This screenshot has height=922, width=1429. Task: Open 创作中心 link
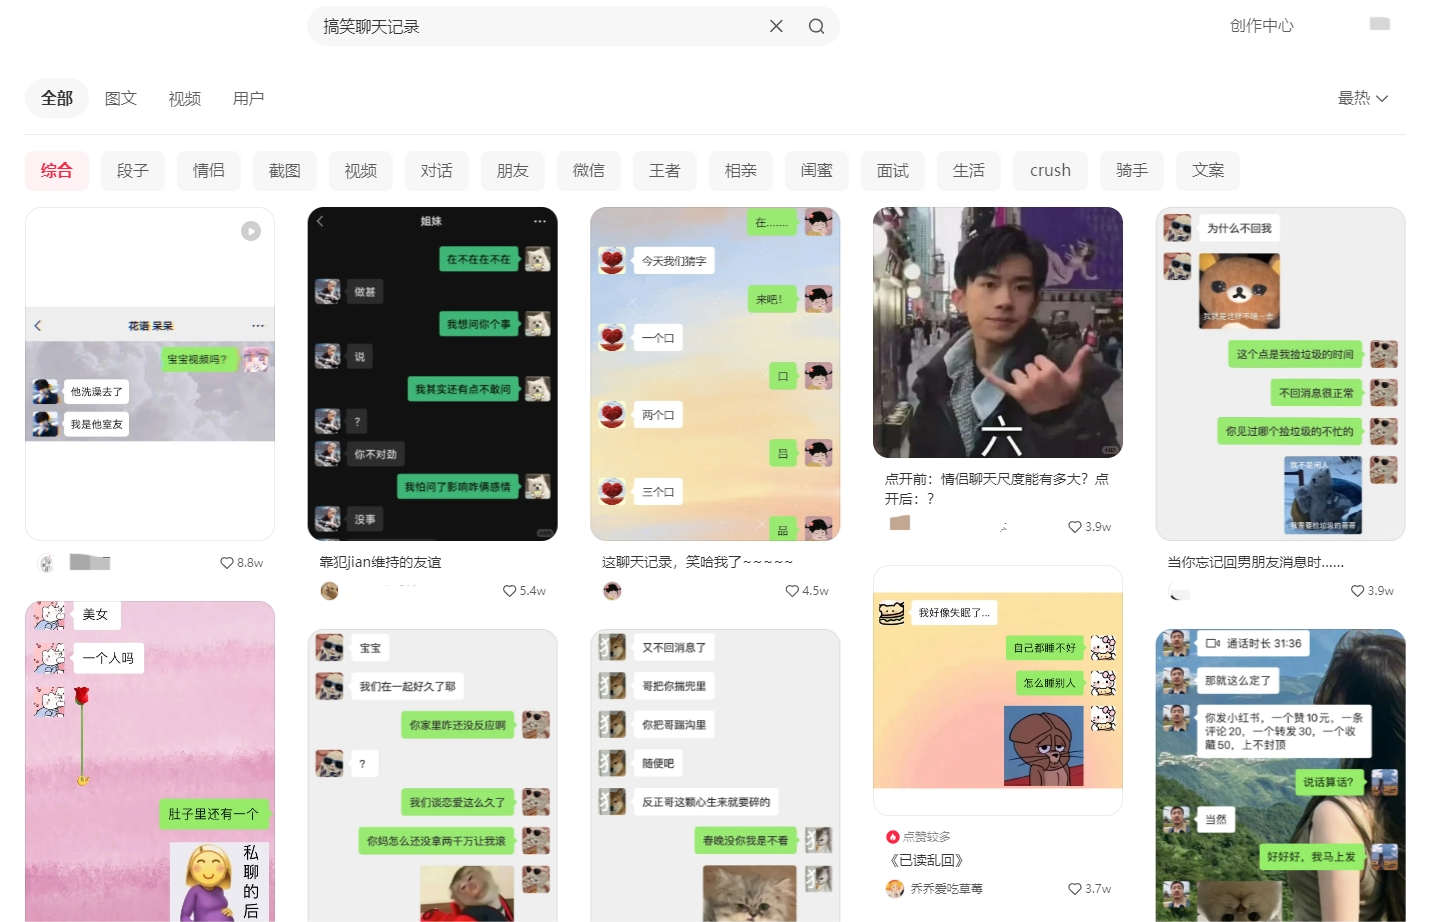coord(1261,26)
